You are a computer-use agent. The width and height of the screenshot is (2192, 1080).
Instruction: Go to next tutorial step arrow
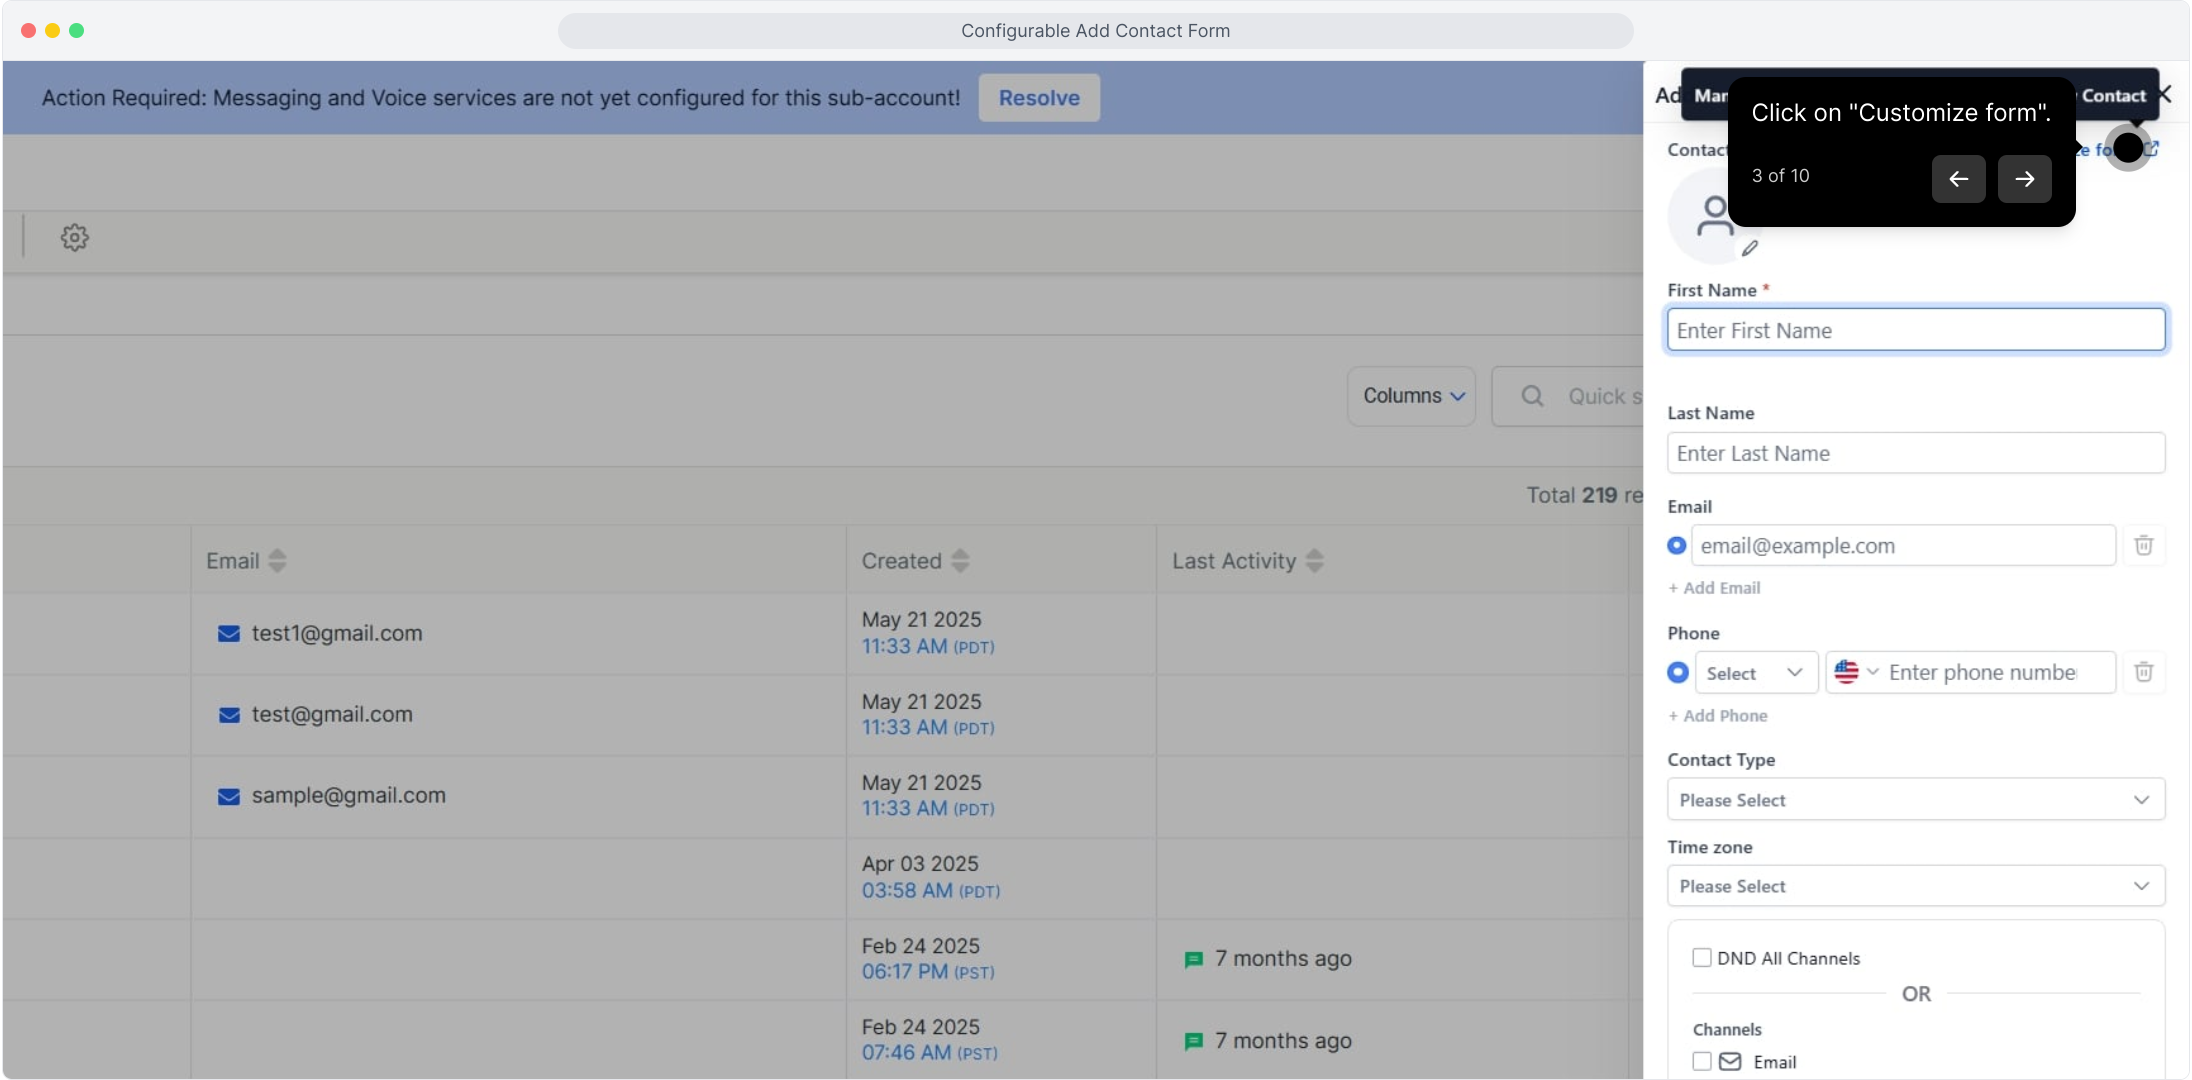[2024, 179]
